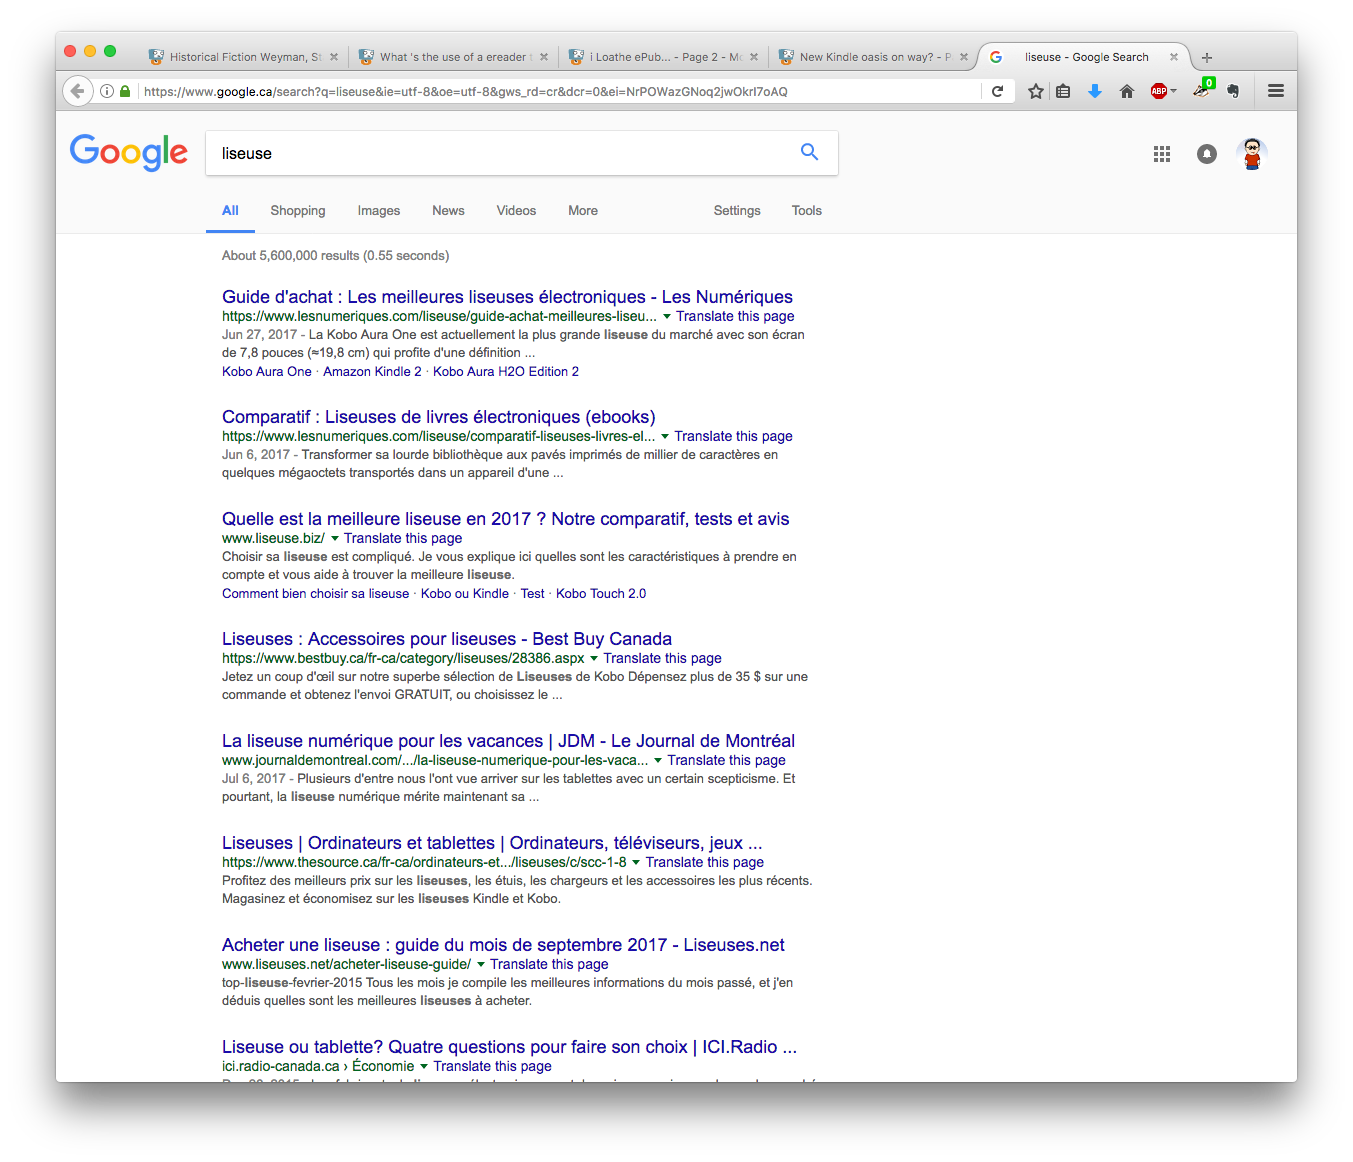The width and height of the screenshot is (1353, 1162).
Task: Open 'Quelle est la meilleure liseuse en 2017' result
Action: [x=506, y=519]
